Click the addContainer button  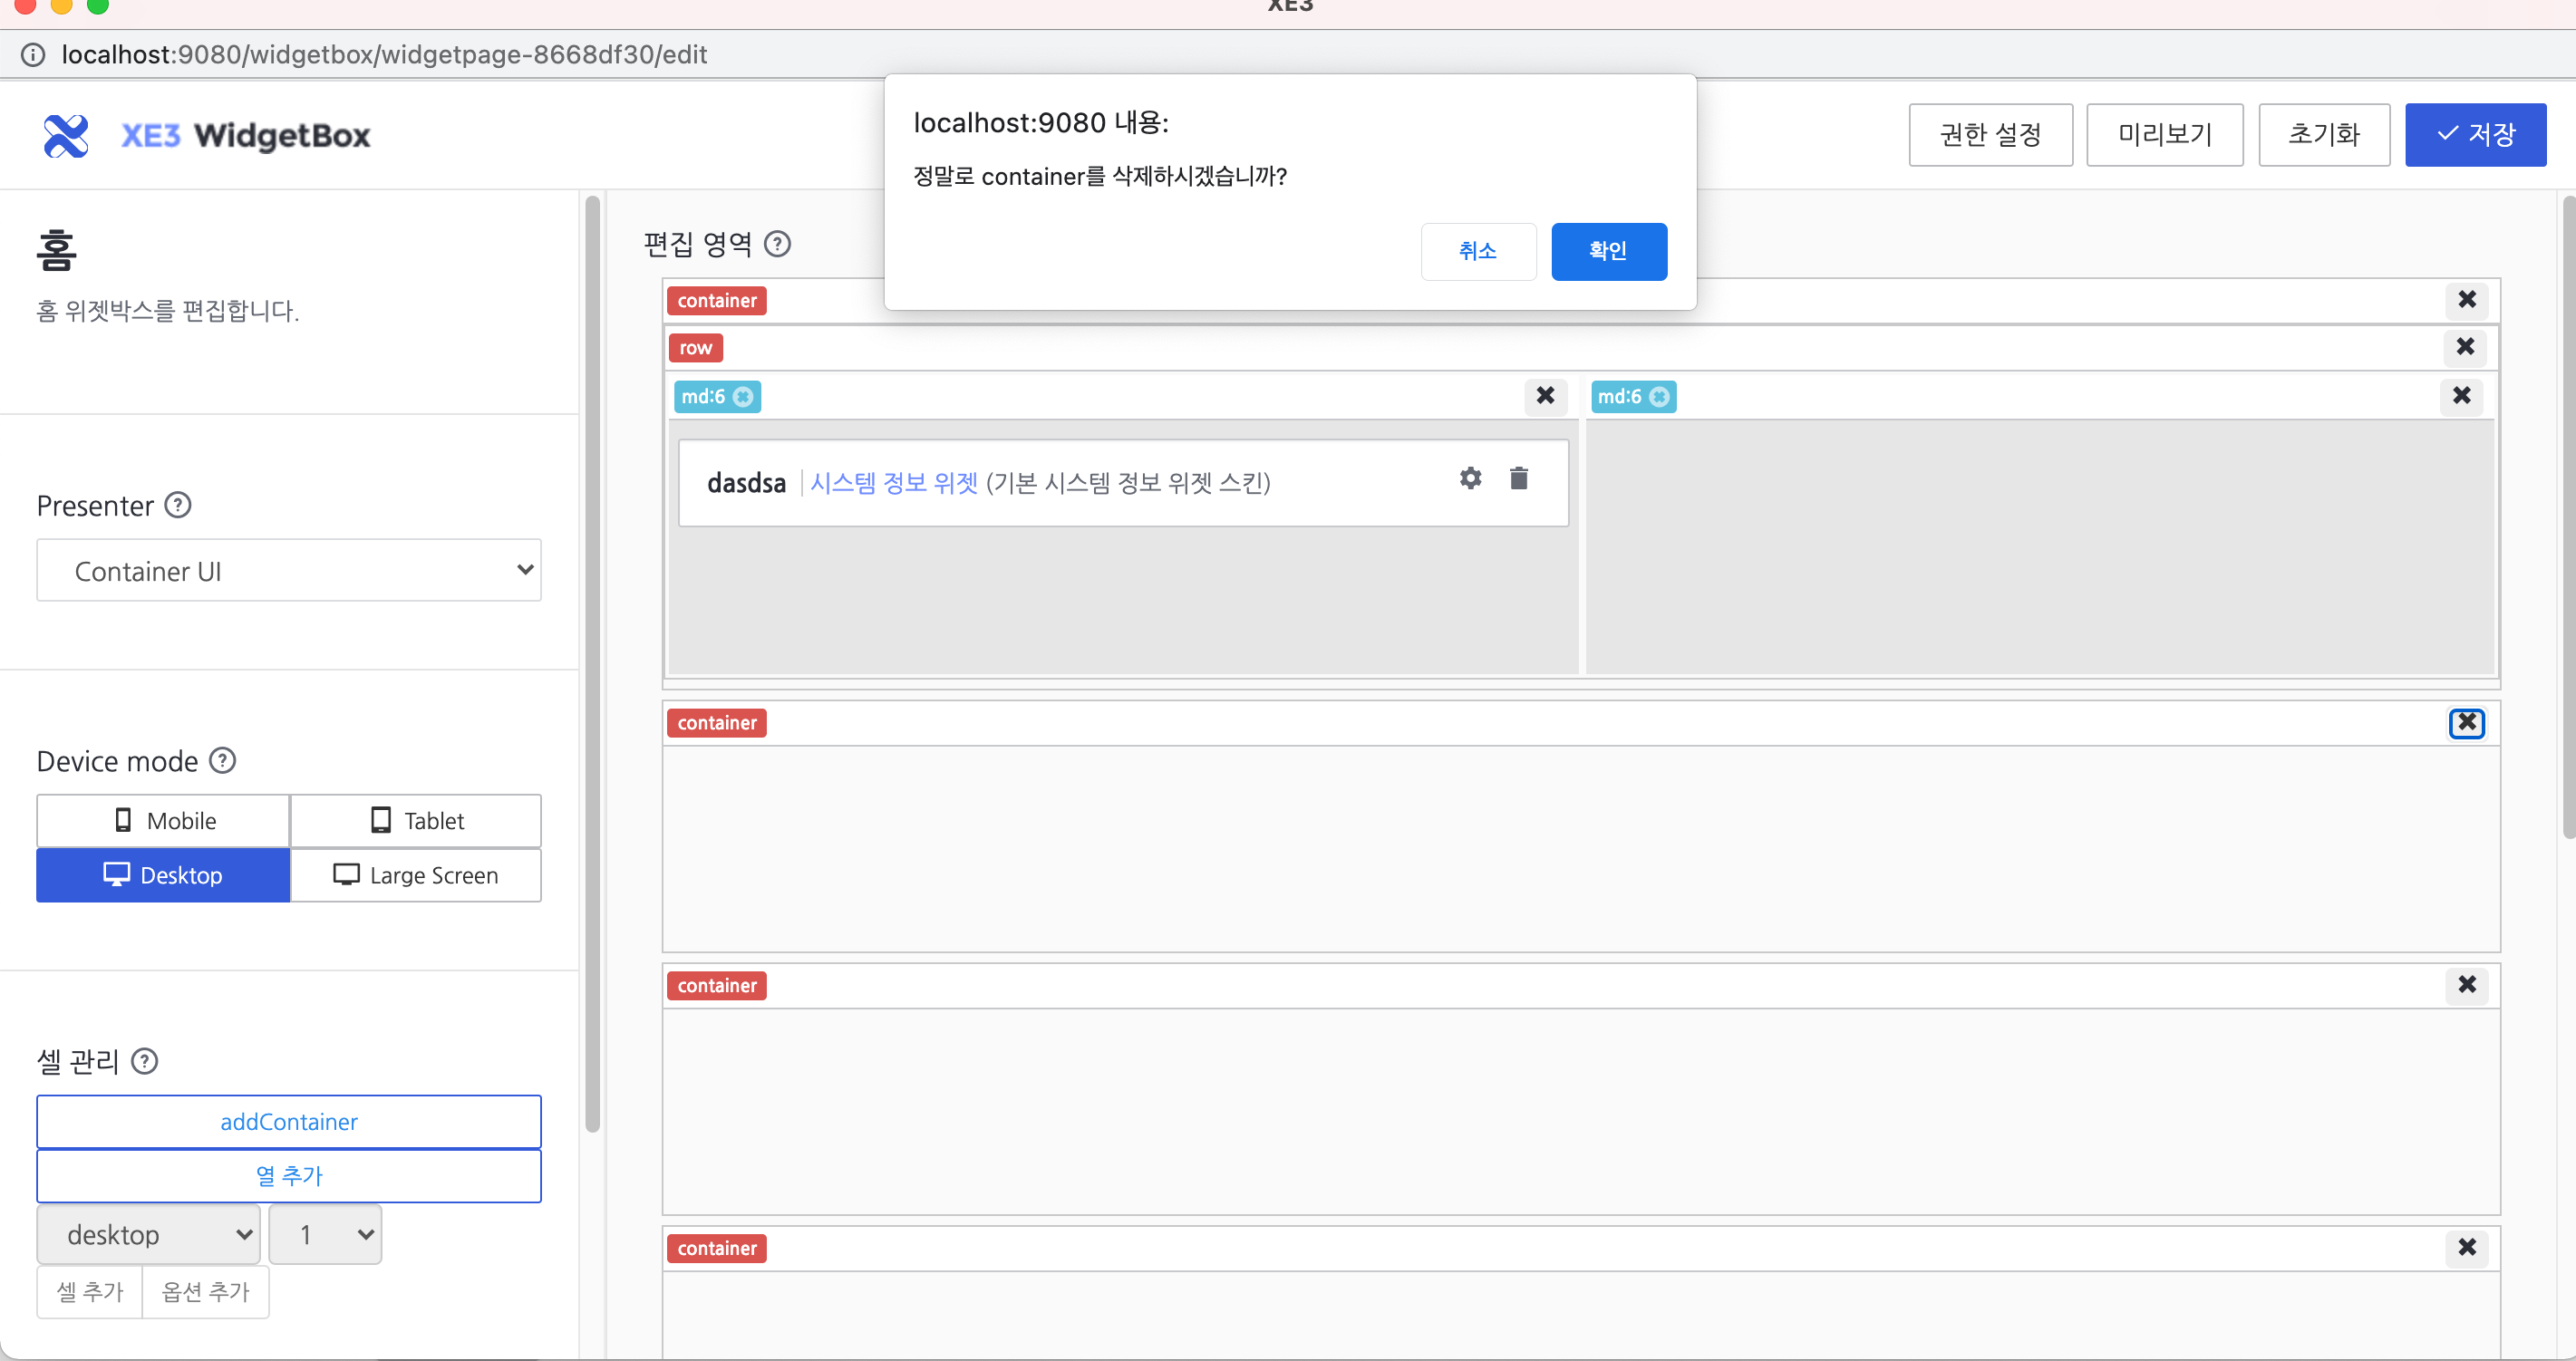288,1121
